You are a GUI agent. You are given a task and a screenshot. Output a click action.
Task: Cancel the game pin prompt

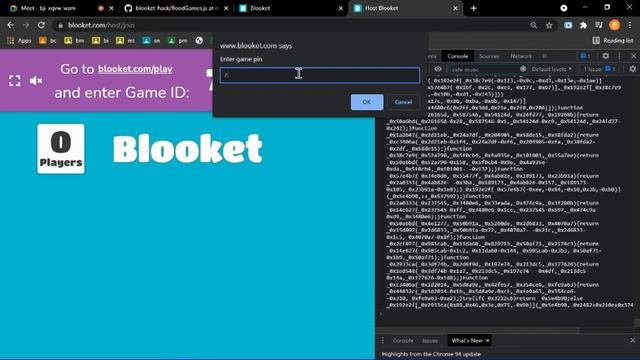(x=403, y=102)
